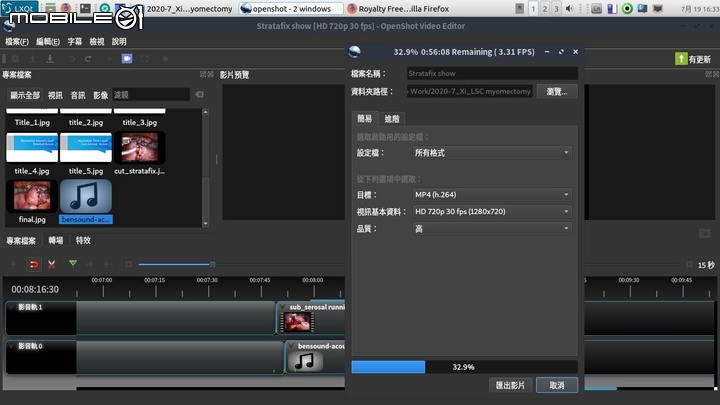Open the terminal launcher in the panel
Image resolution: width=720 pixels, height=405 pixels.
click(85, 8)
